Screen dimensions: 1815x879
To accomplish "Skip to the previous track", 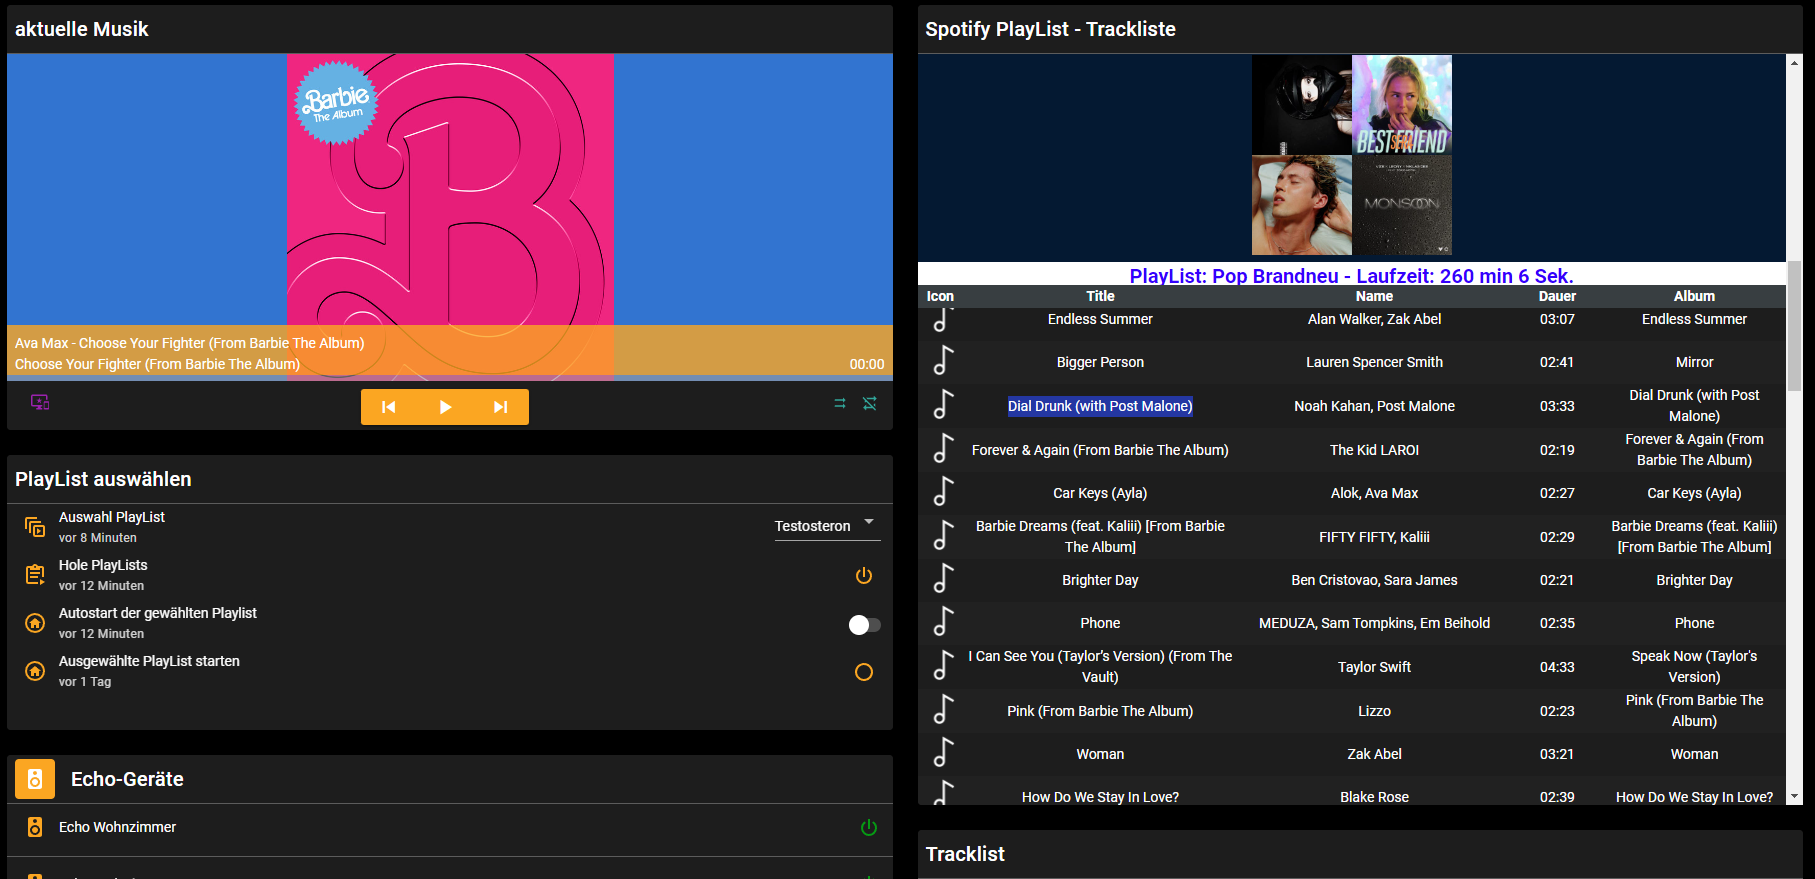I will [x=389, y=407].
